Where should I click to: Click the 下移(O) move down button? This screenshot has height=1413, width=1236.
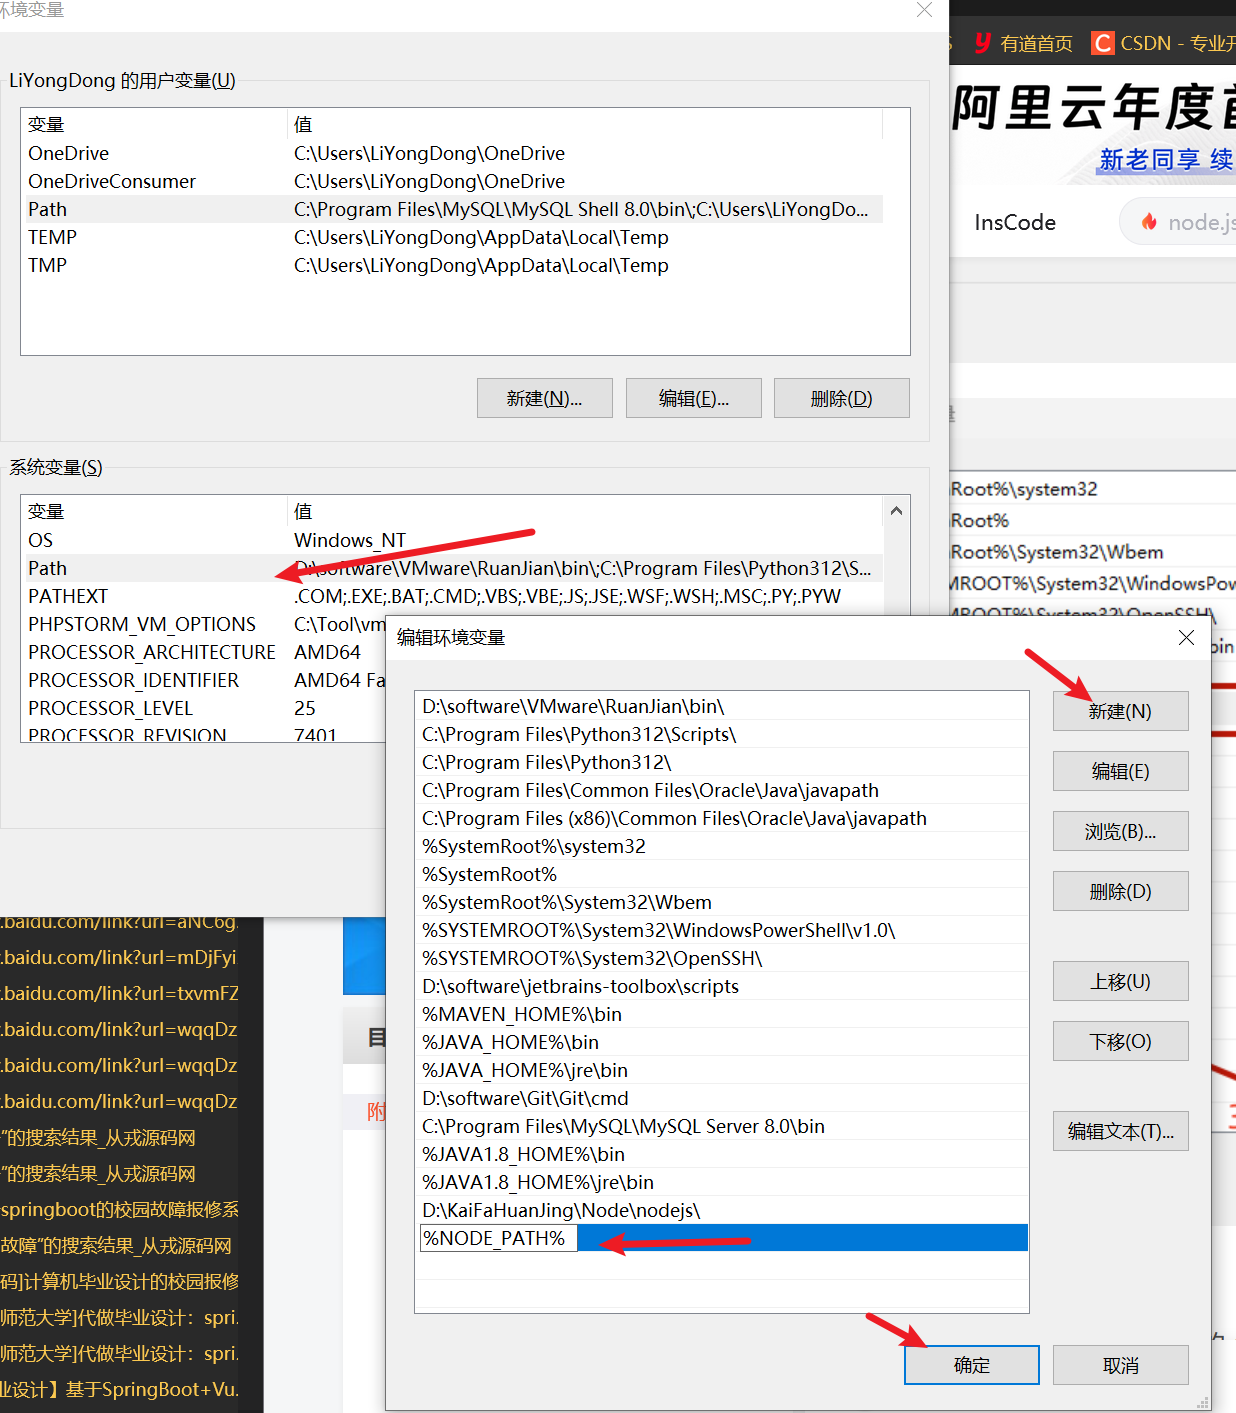tap(1120, 1041)
